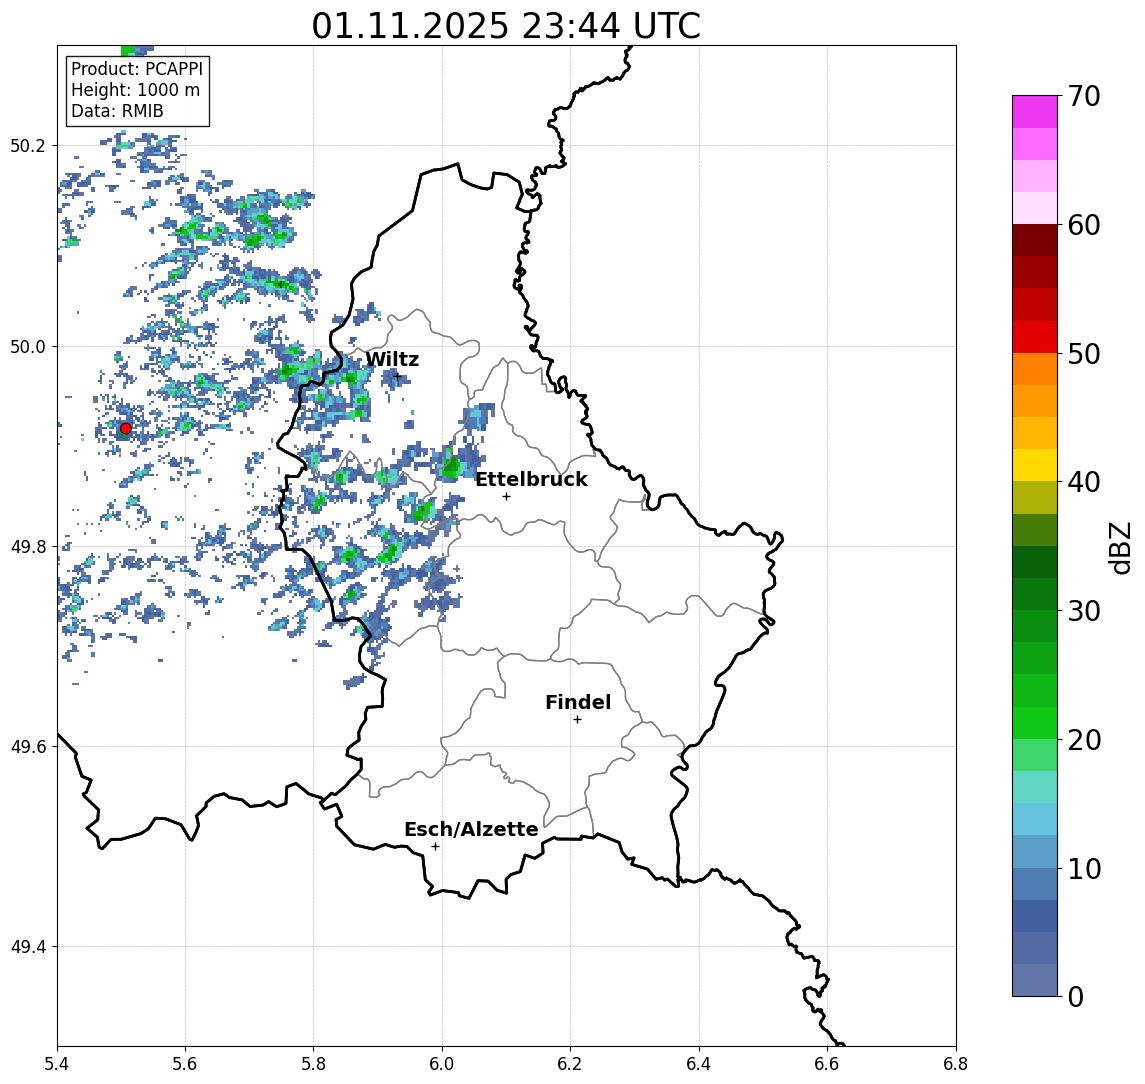Click the 60 value on the colorbar
The width and height of the screenshot is (1145, 1084).
pos(1084,225)
